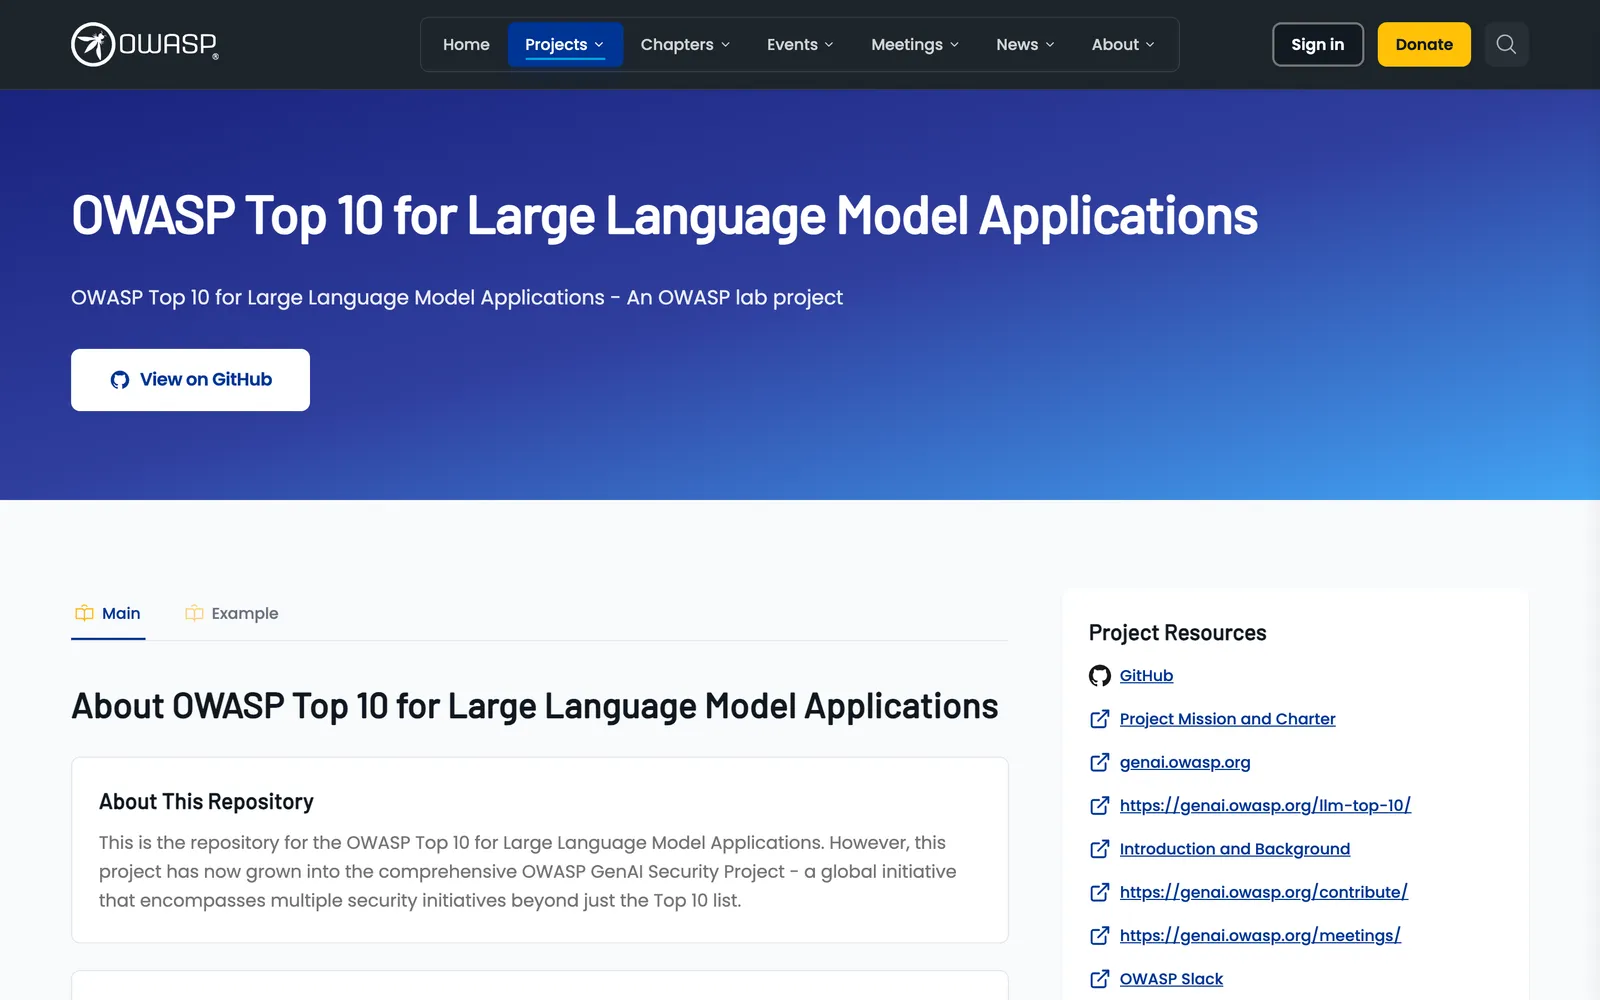Click external link icon beside meetings URL

1100,935
